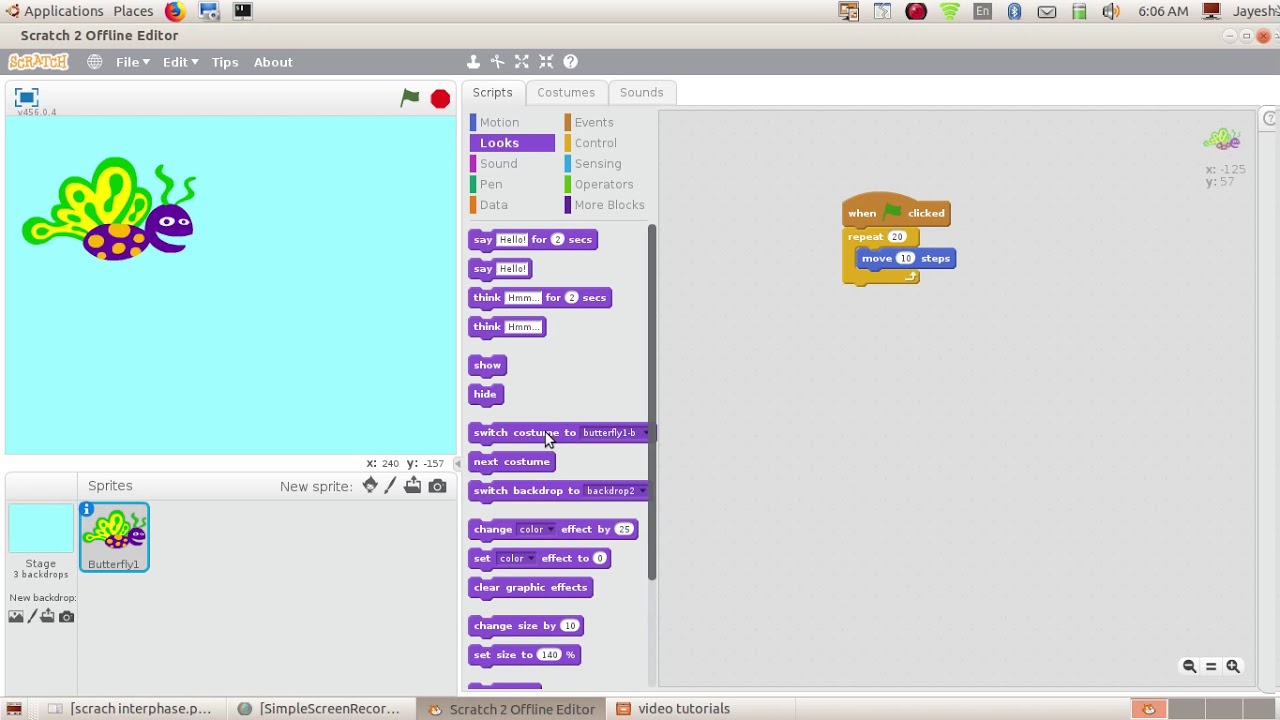Screen dimensions: 1280x720
Task: Click the show block
Action: tap(487, 365)
